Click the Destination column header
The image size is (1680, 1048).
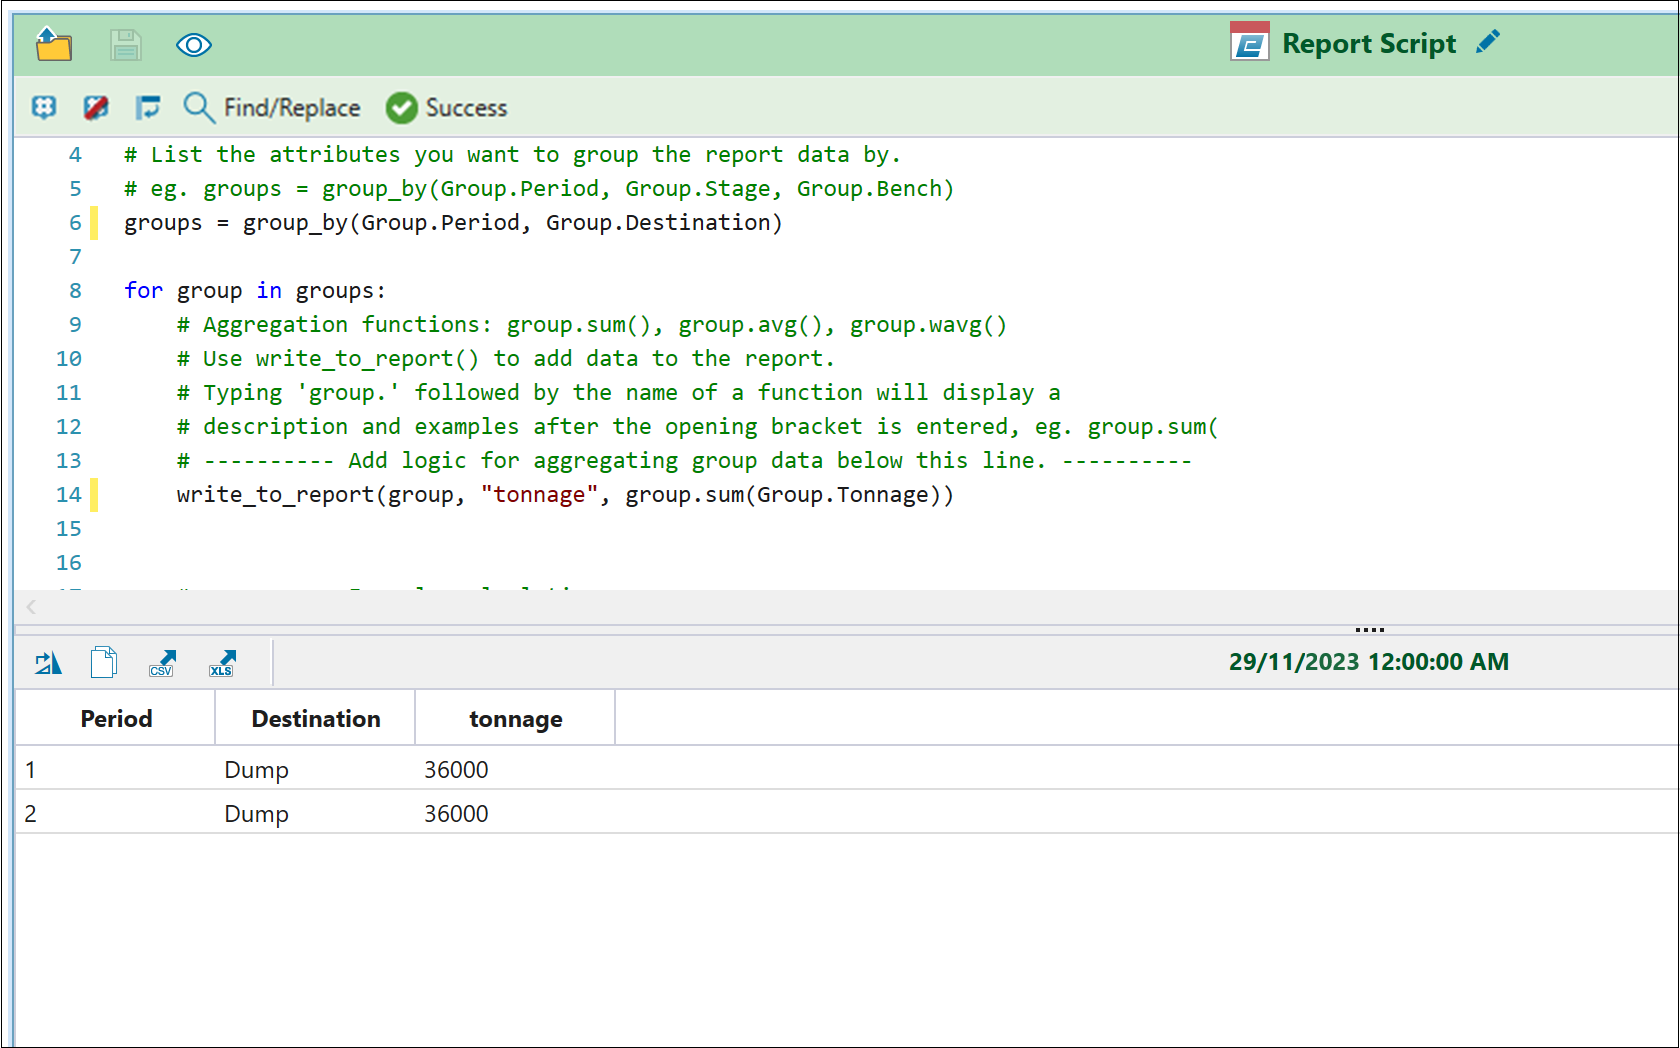coord(315,718)
